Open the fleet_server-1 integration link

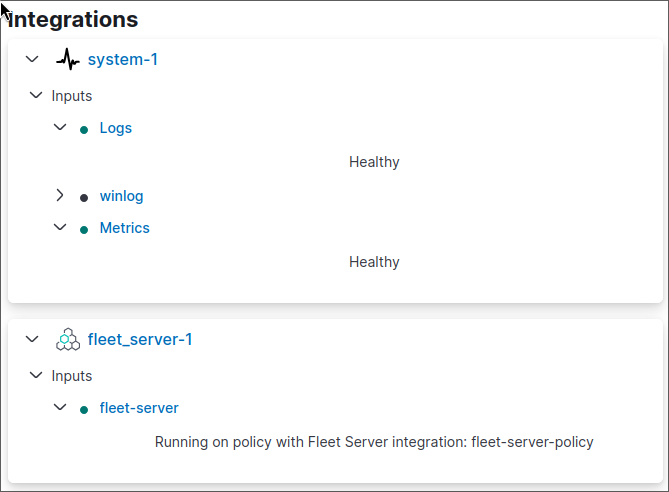140,340
